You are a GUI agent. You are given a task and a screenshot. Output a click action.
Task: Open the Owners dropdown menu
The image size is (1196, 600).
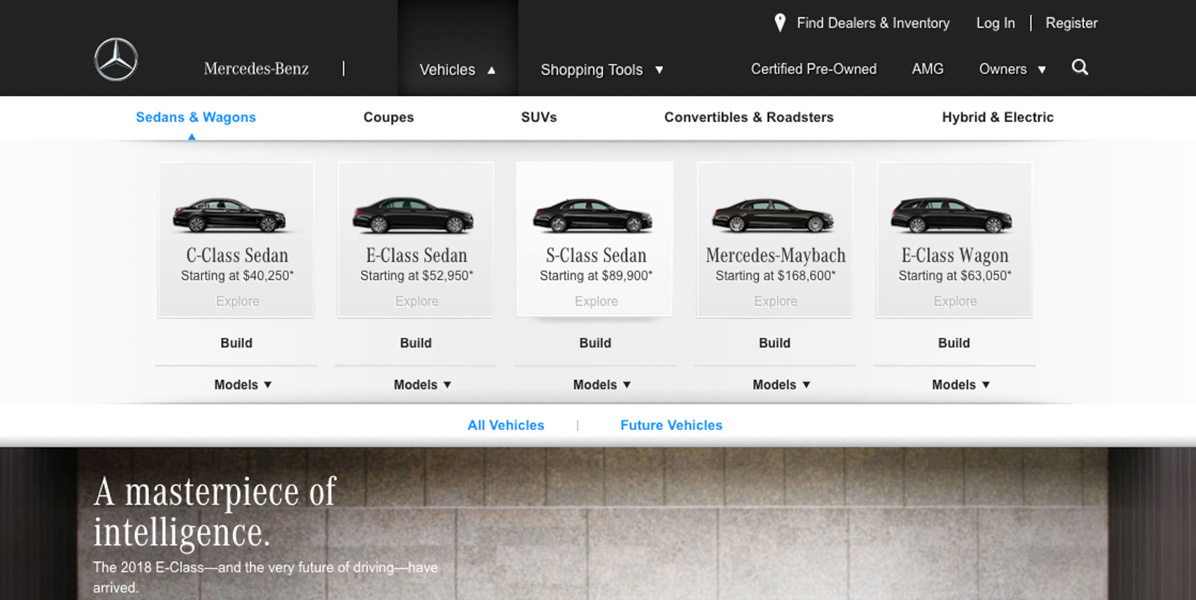click(1012, 69)
